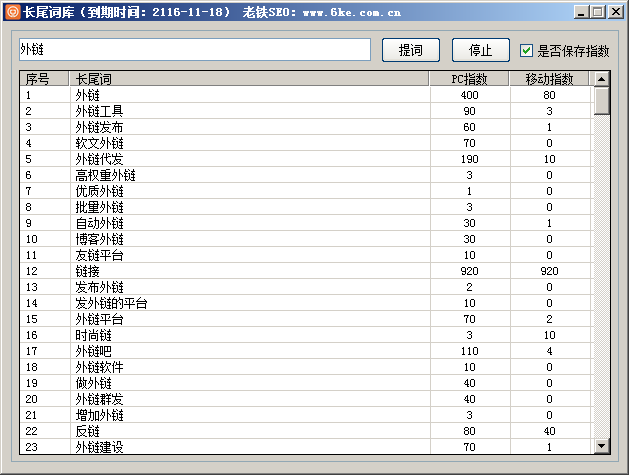
Task: Sort by the 移动指数 column header
Action: click(x=549, y=79)
